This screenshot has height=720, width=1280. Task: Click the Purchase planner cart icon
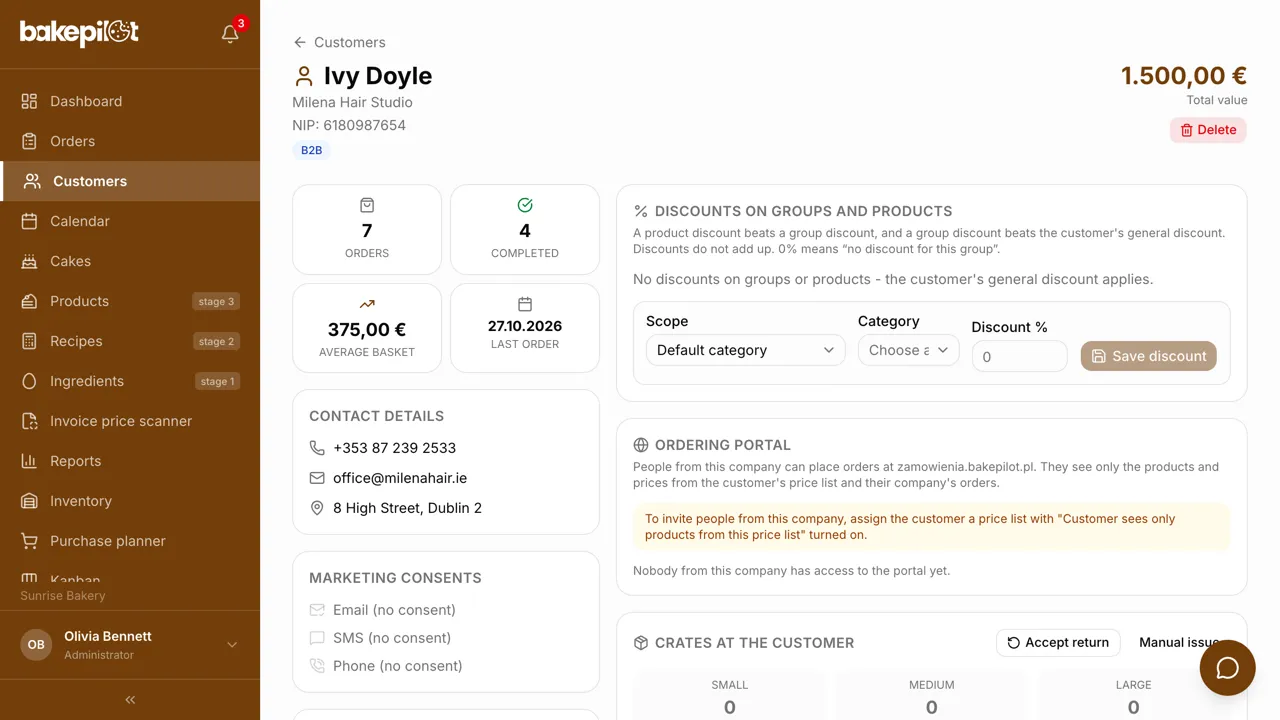(30, 541)
